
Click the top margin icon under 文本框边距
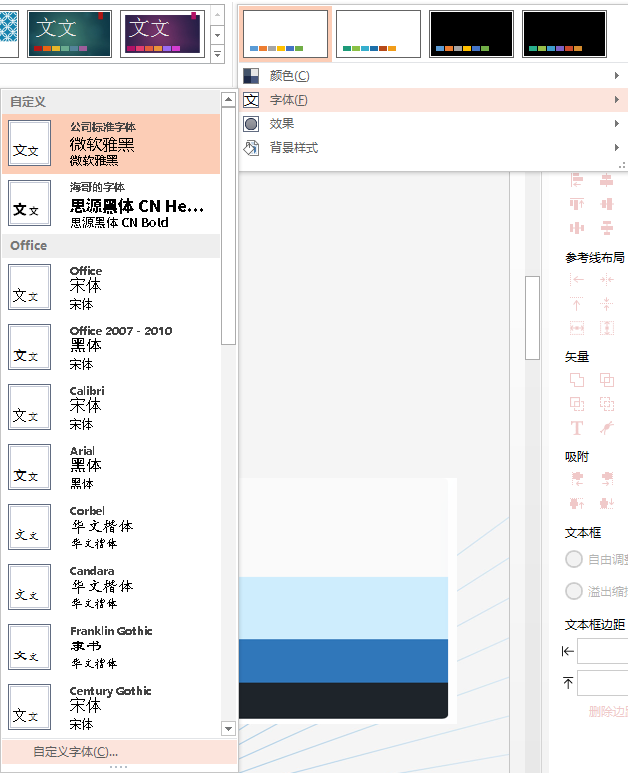(568, 683)
